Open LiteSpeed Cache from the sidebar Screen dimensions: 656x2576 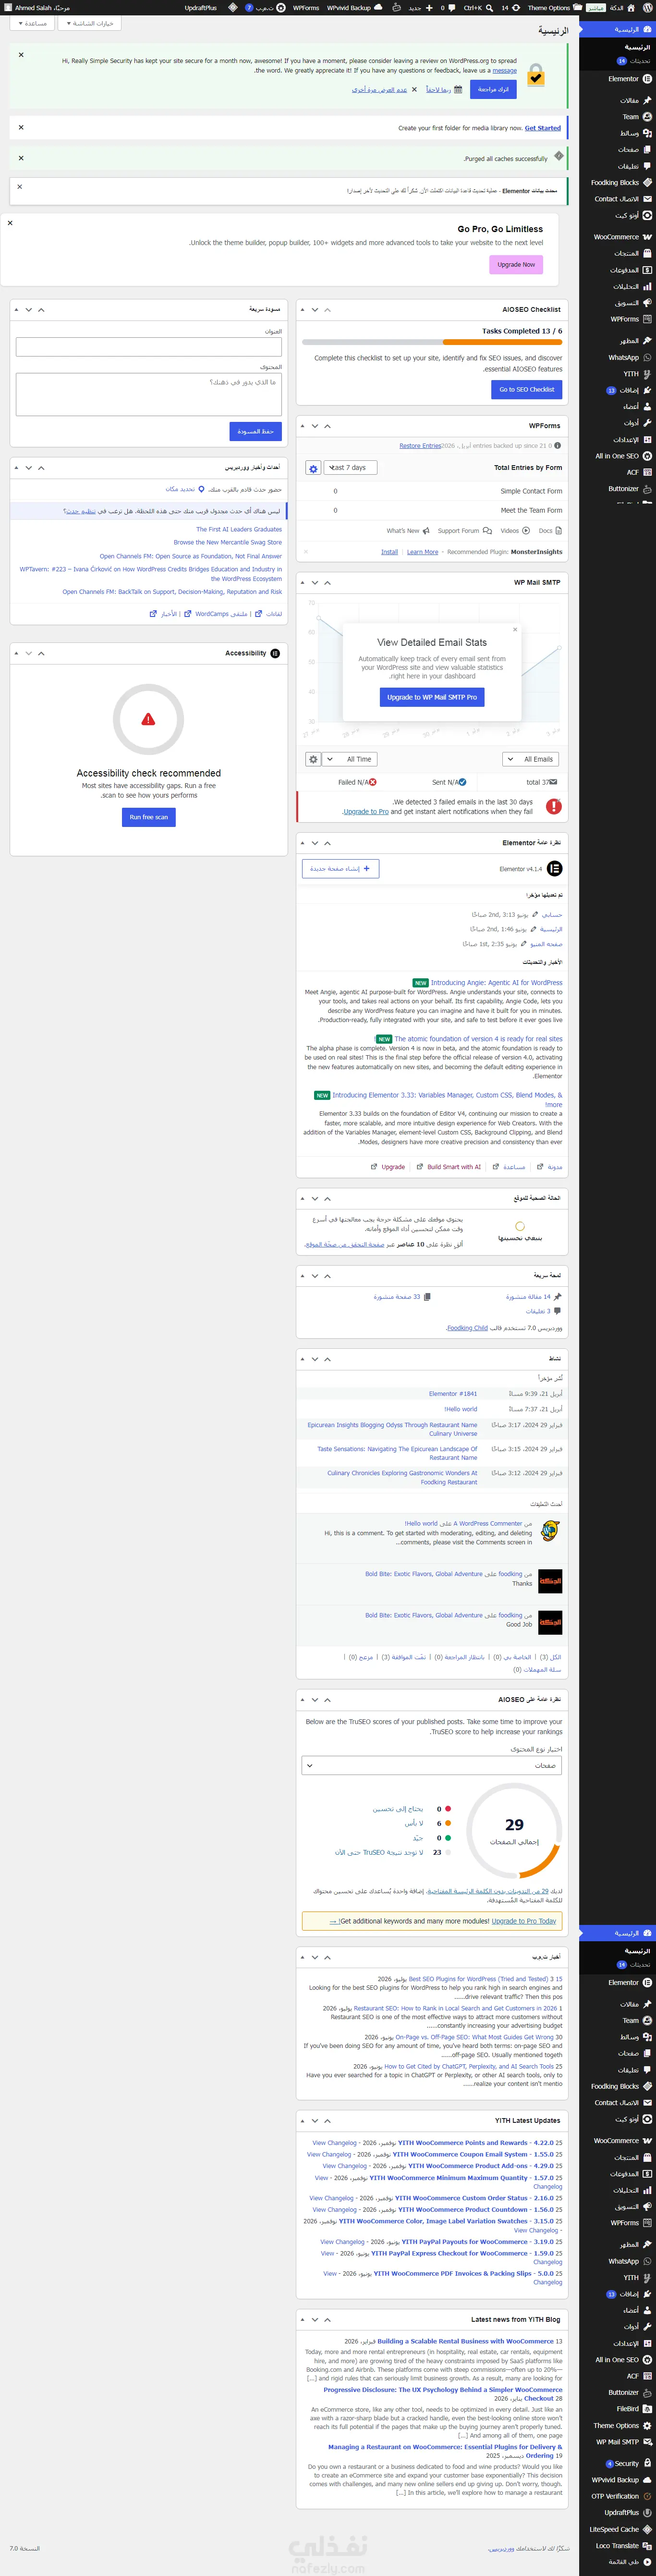pyautogui.click(x=619, y=2529)
